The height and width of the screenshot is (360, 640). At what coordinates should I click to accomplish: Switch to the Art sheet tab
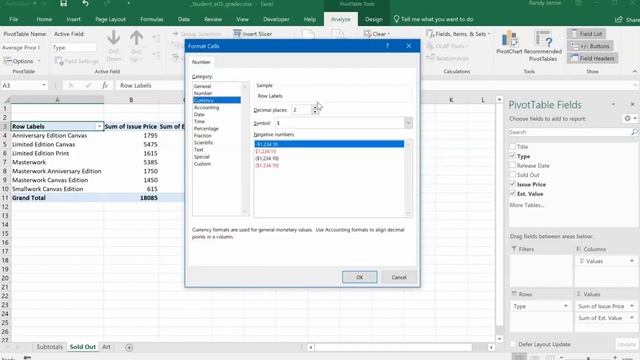pos(106,347)
